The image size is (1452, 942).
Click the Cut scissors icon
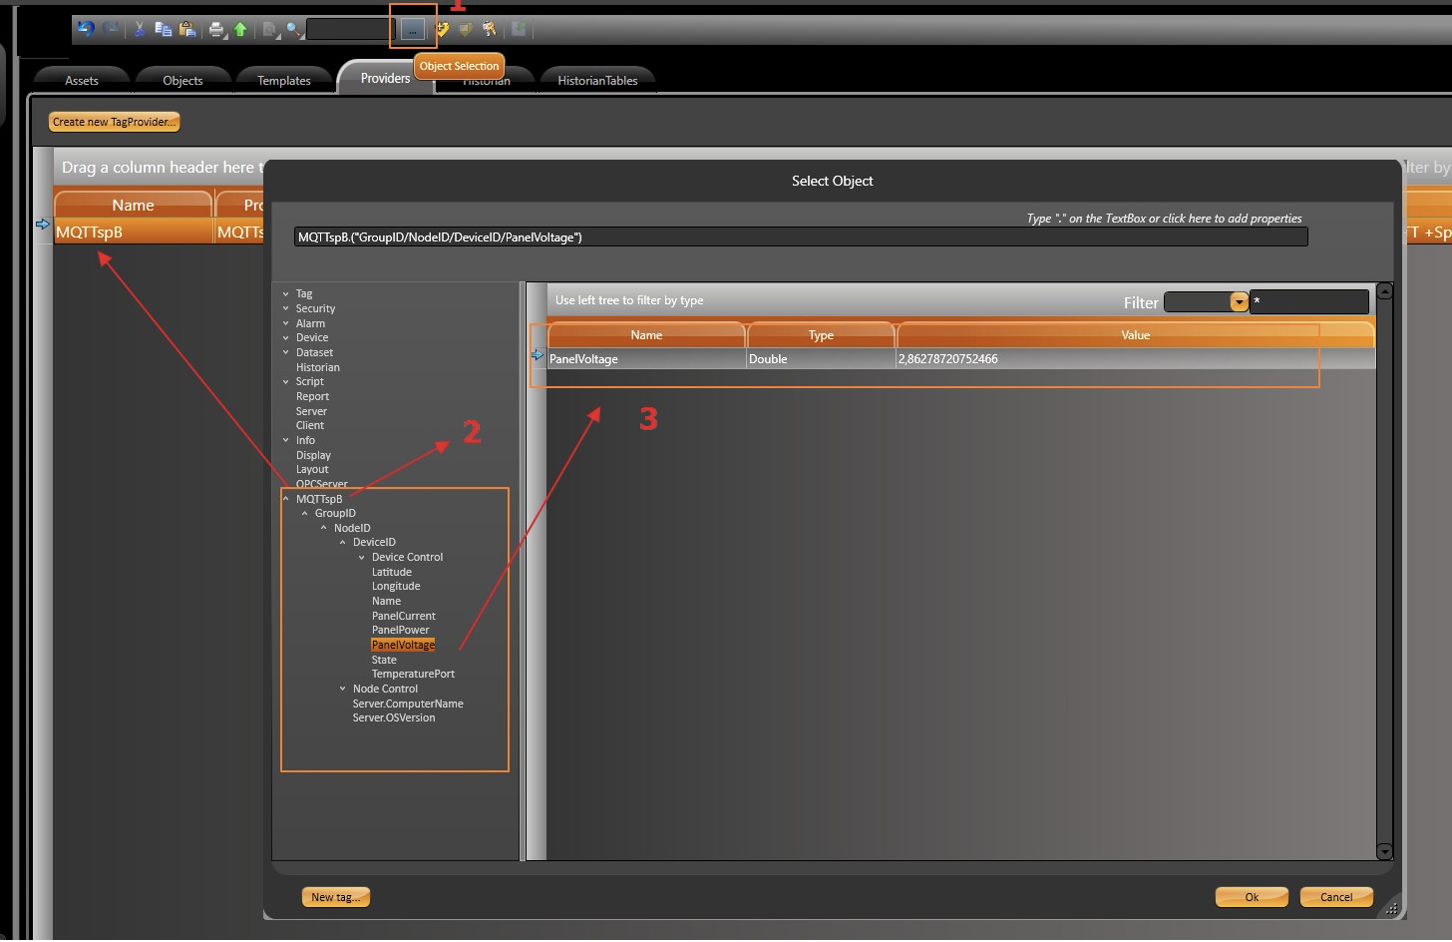[x=139, y=29]
